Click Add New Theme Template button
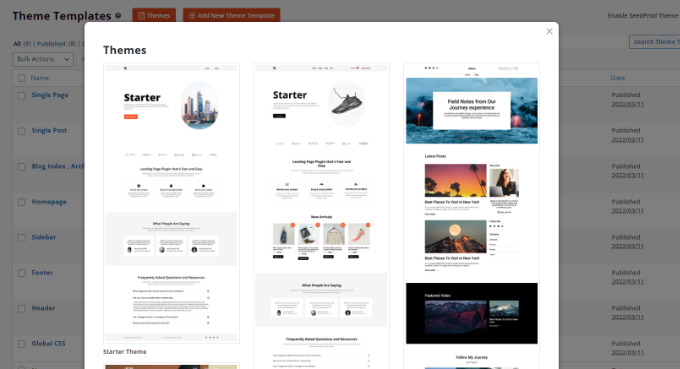 pos(232,16)
